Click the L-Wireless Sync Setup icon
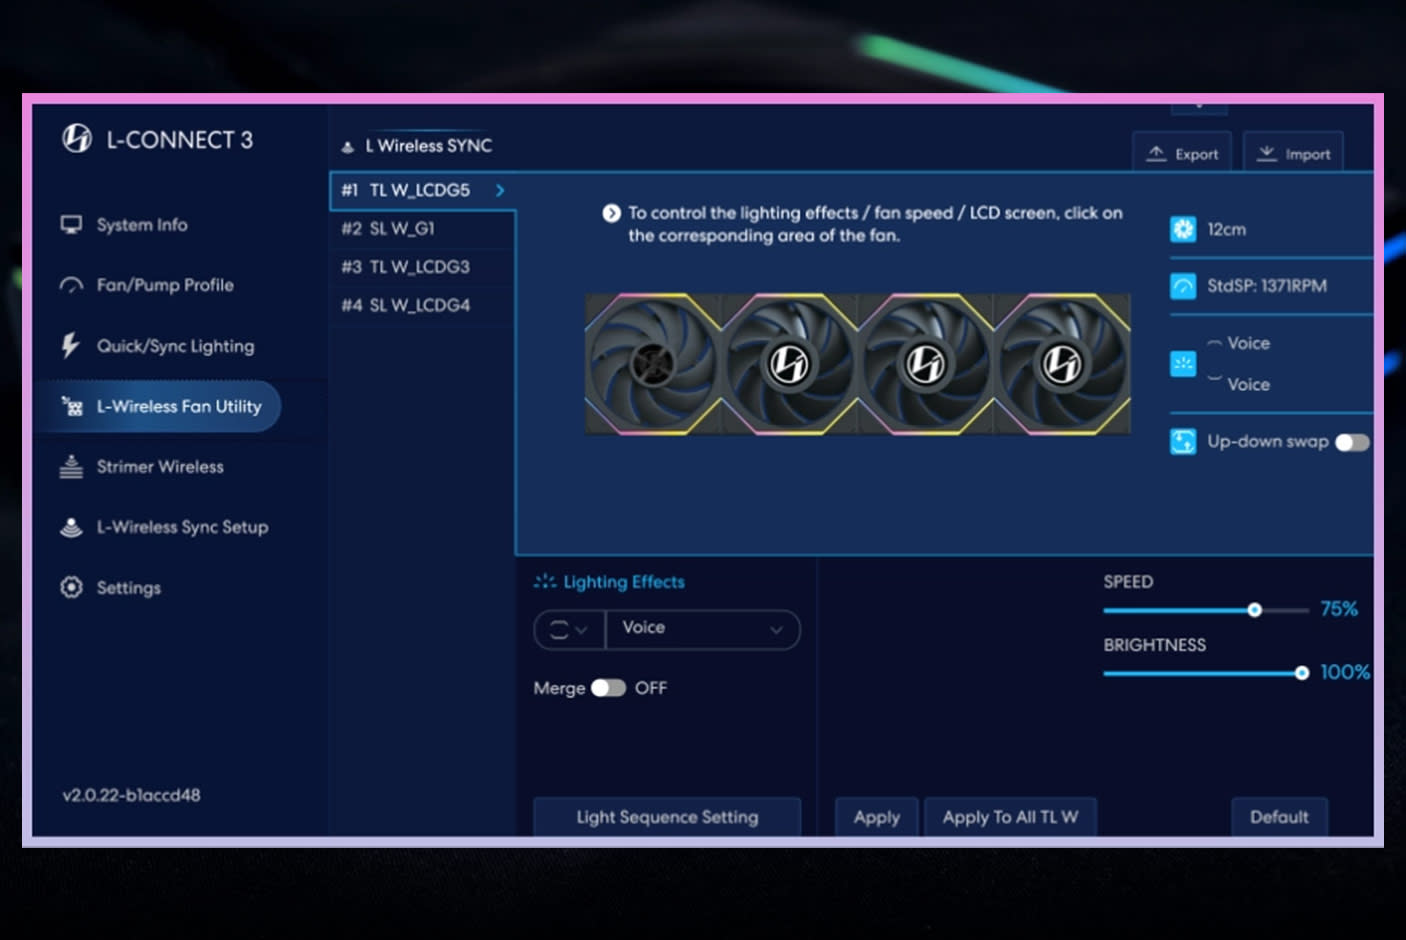Image resolution: width=1406 pixels, height=940 pixels. coord(71,527)
